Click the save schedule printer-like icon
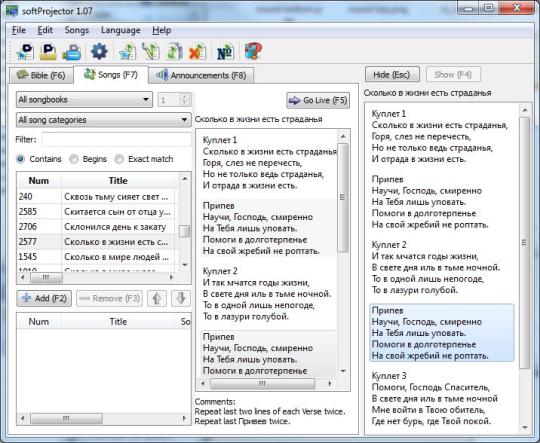 tap(72, 52)
